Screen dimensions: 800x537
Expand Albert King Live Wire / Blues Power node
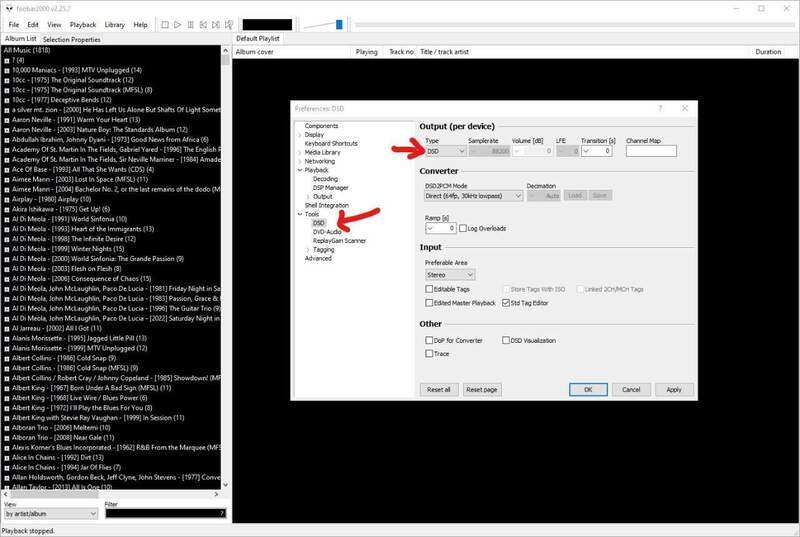pyautogui.click(x=7, y=398)
